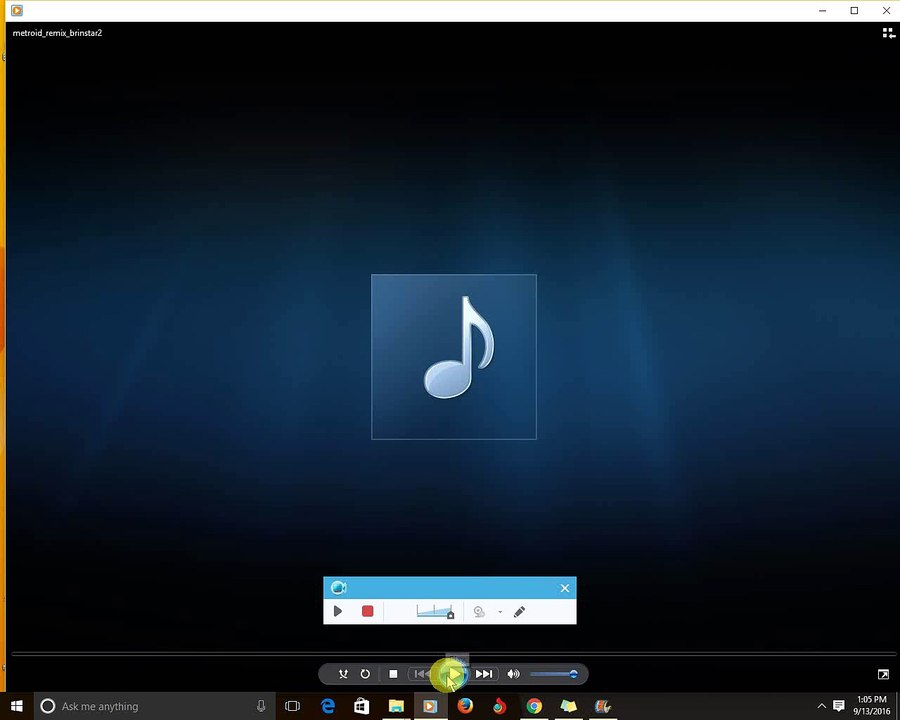Open File Explorer from taskbar

[x=396, y=706]
